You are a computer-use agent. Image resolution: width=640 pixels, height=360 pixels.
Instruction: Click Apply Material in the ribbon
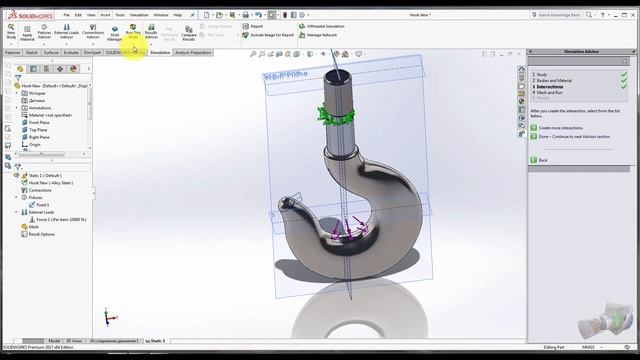pos(27,33)
